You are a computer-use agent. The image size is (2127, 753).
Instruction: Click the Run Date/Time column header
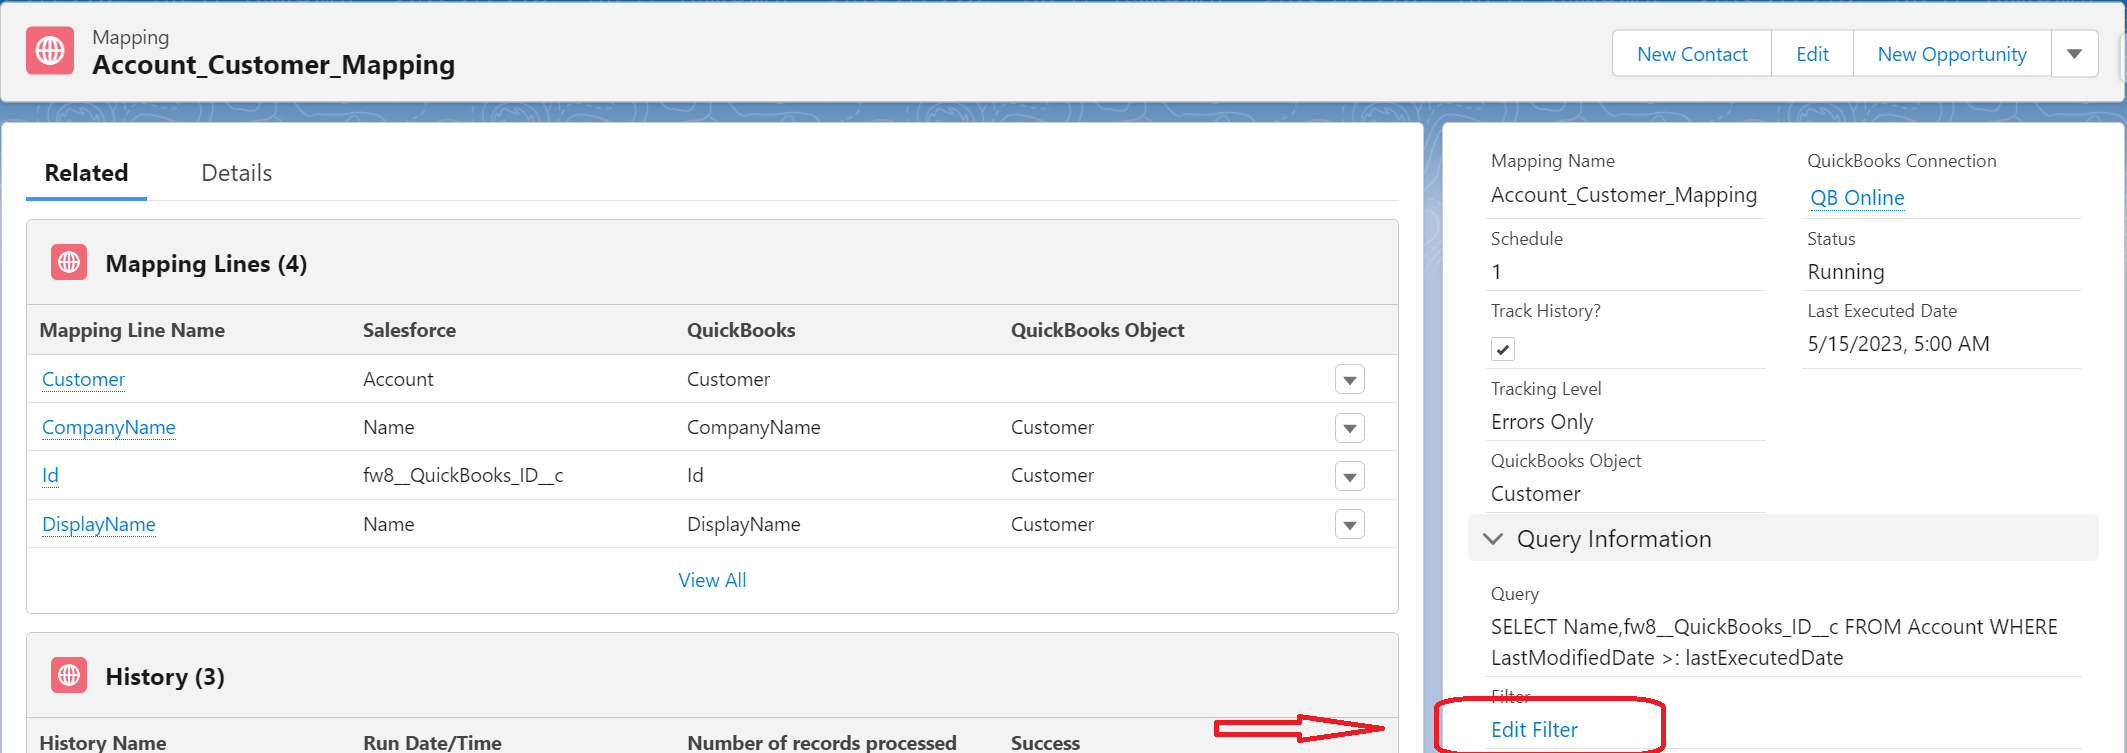[432, 742]
